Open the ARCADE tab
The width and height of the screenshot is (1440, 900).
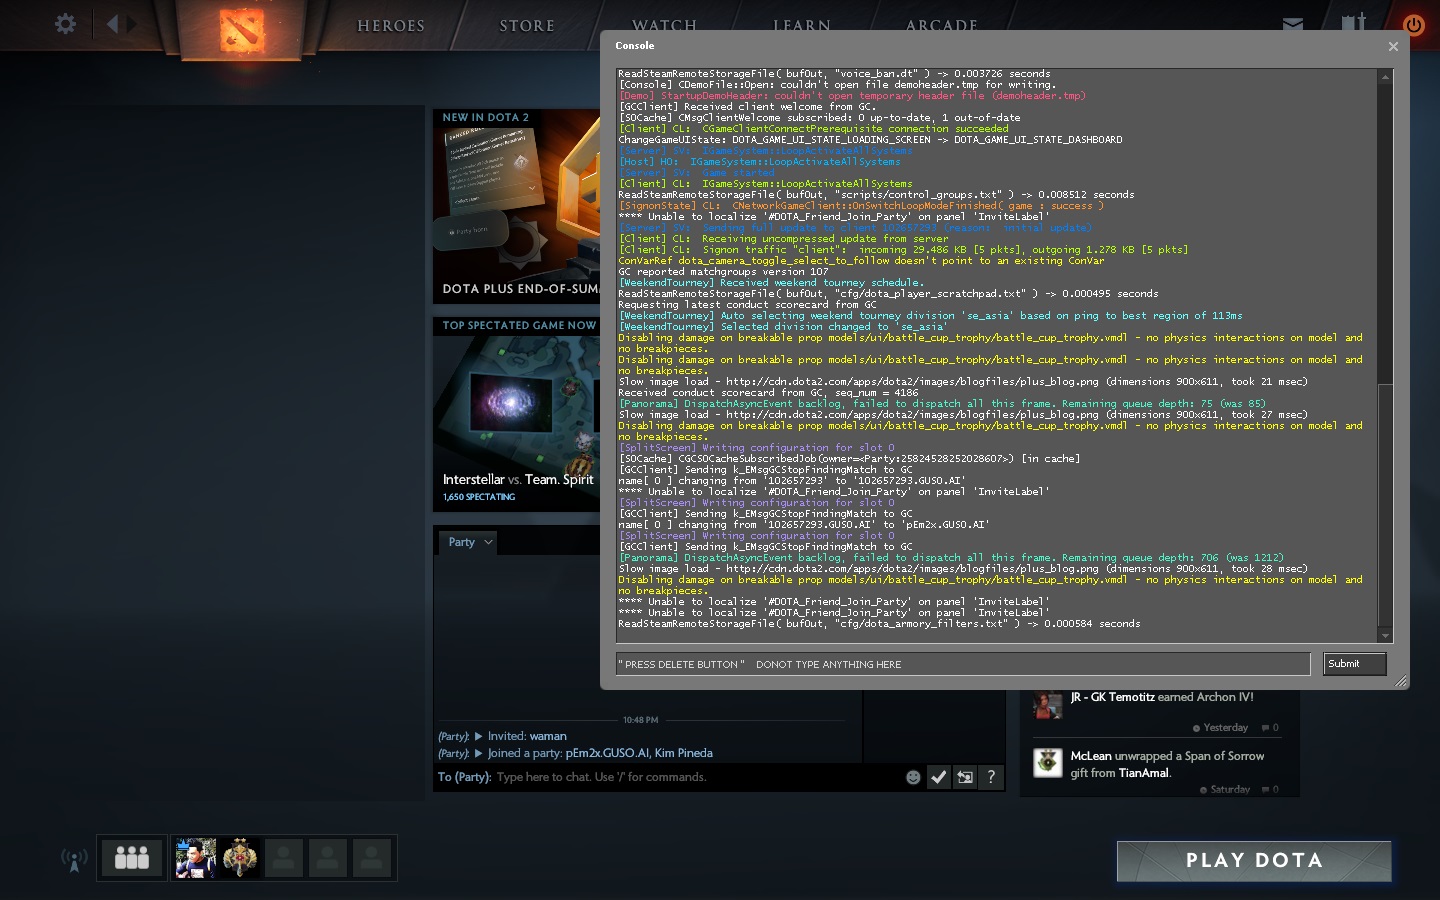941,24
